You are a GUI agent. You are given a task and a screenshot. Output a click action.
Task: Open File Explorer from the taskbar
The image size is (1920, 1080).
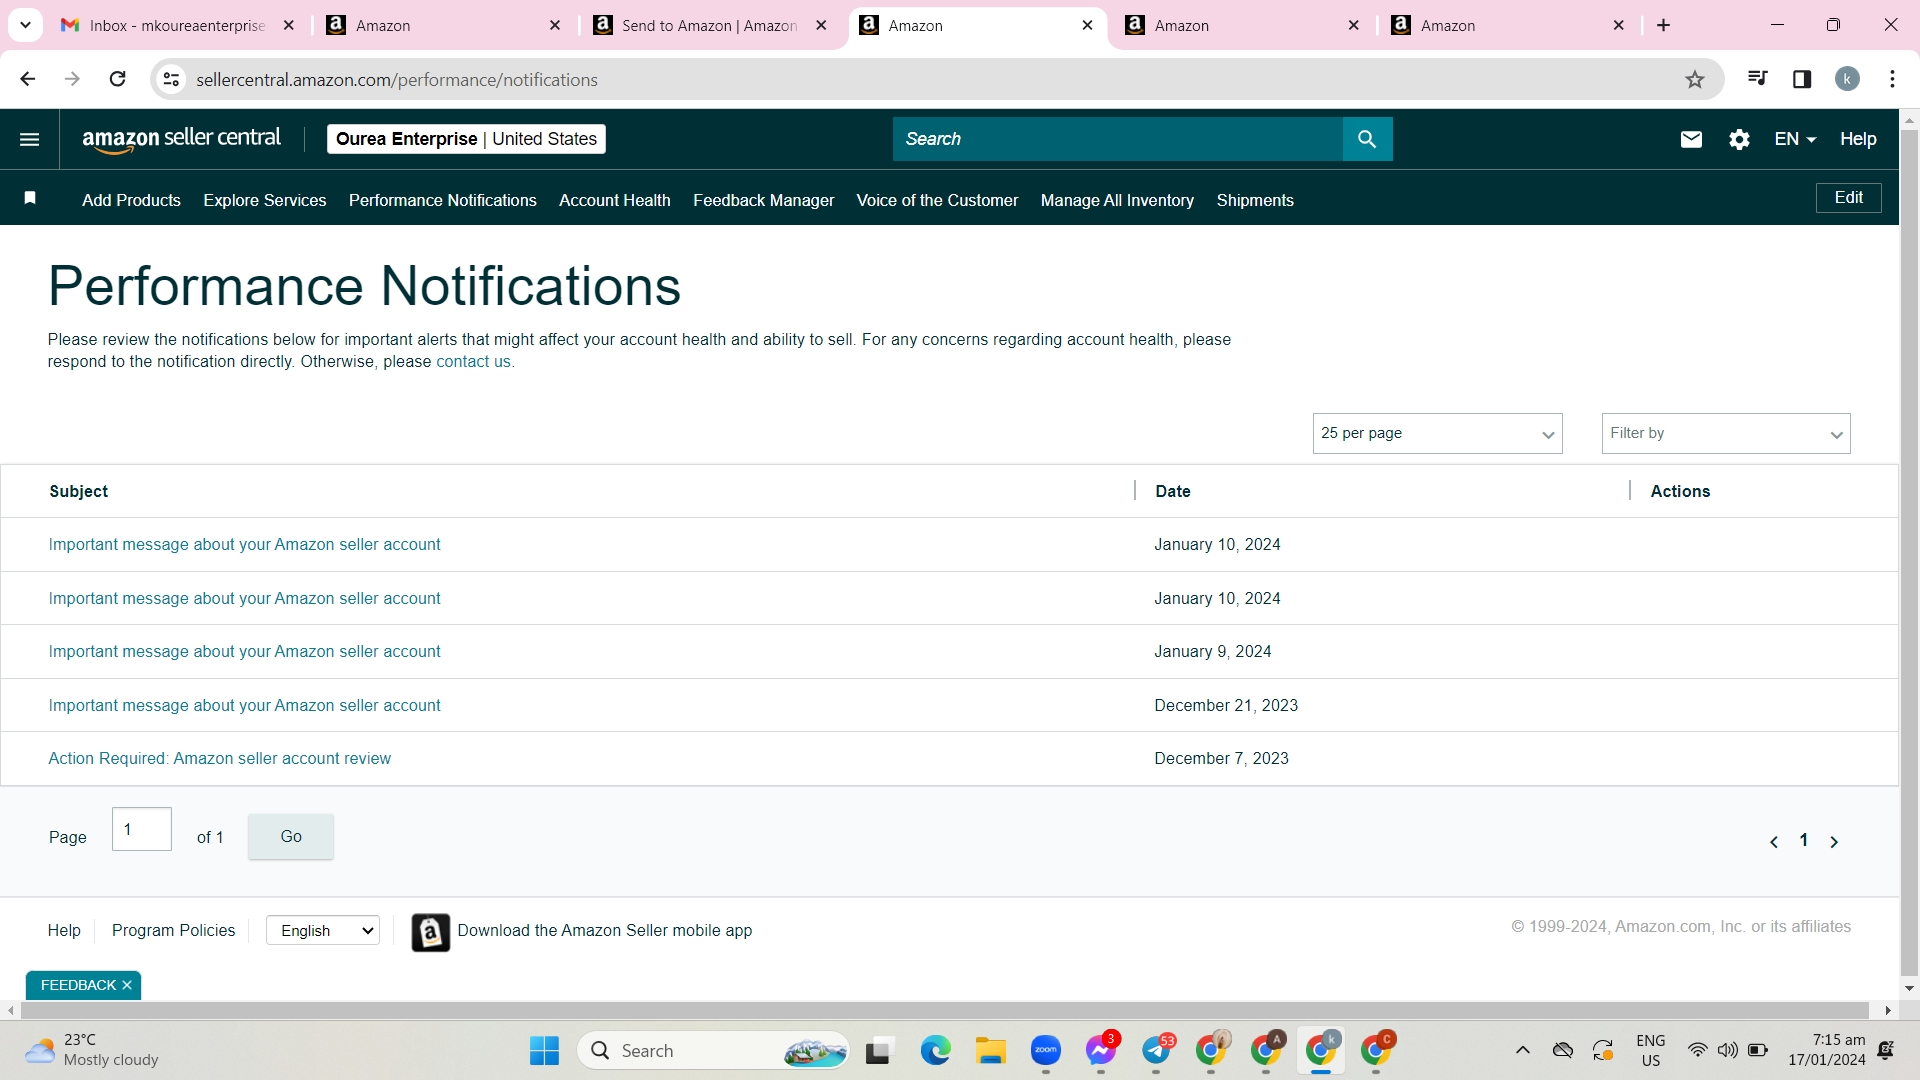coord(990,1050)
